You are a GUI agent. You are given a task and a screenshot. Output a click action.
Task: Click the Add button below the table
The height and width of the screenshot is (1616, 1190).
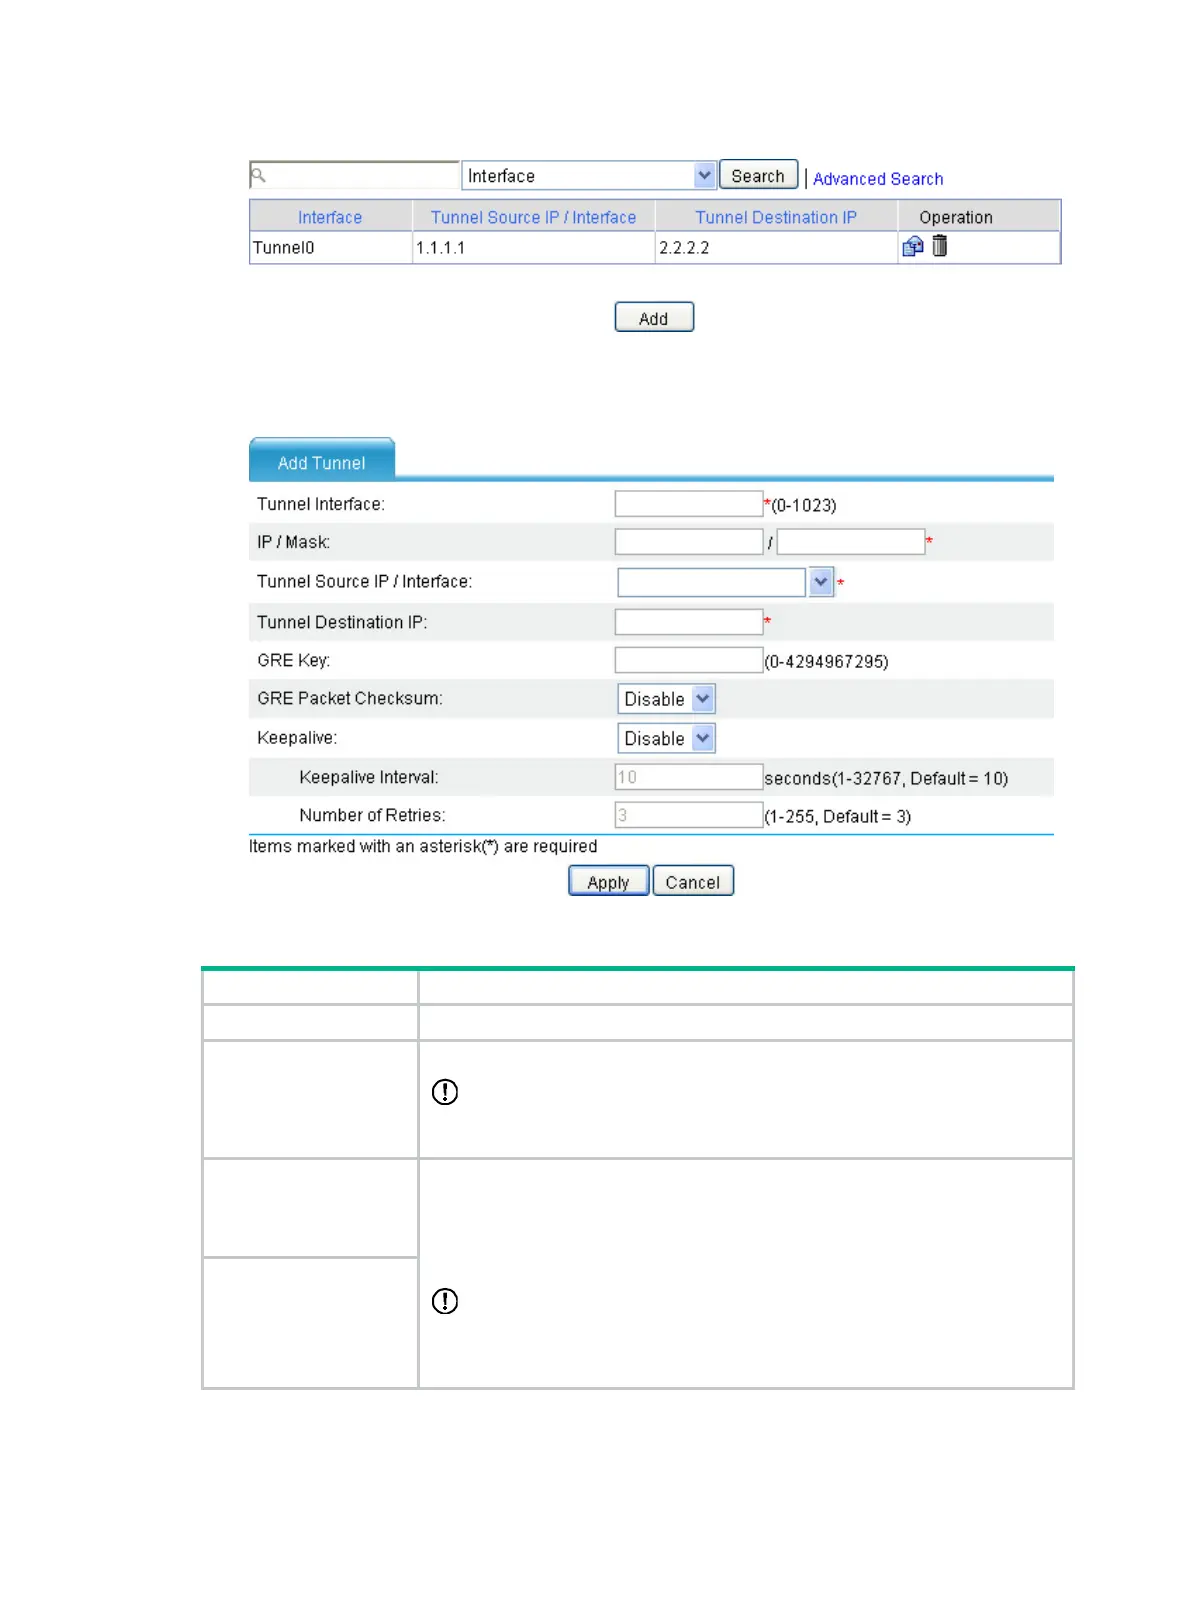click(x=654, y=318)
